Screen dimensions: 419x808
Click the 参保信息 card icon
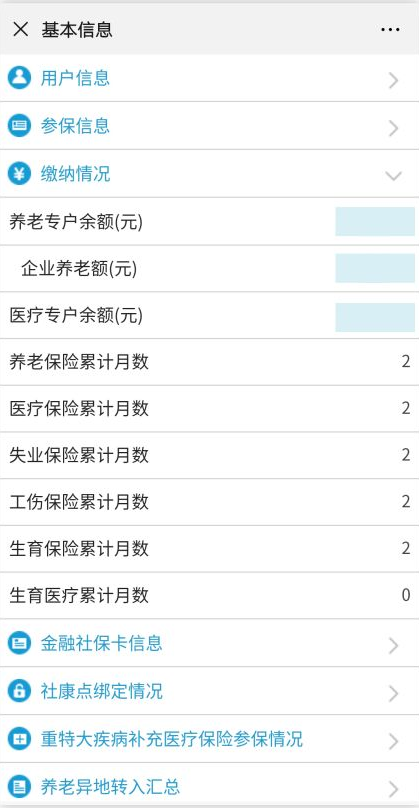[20, 126]
